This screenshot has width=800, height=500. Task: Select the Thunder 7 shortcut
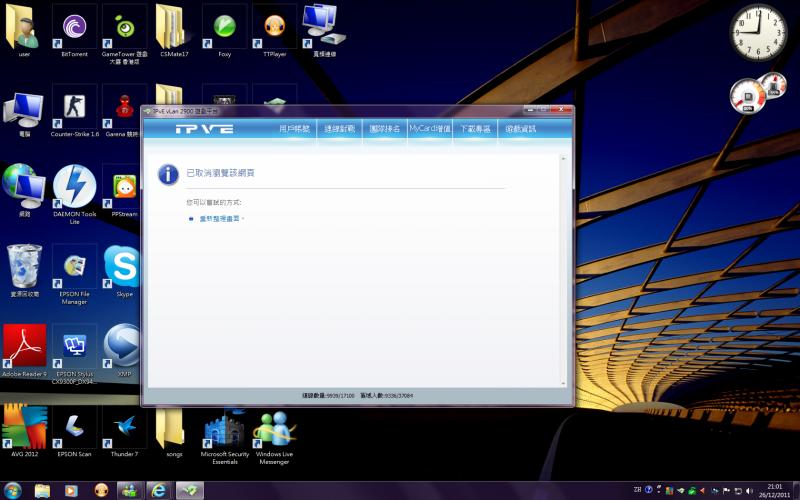(124, 431)
